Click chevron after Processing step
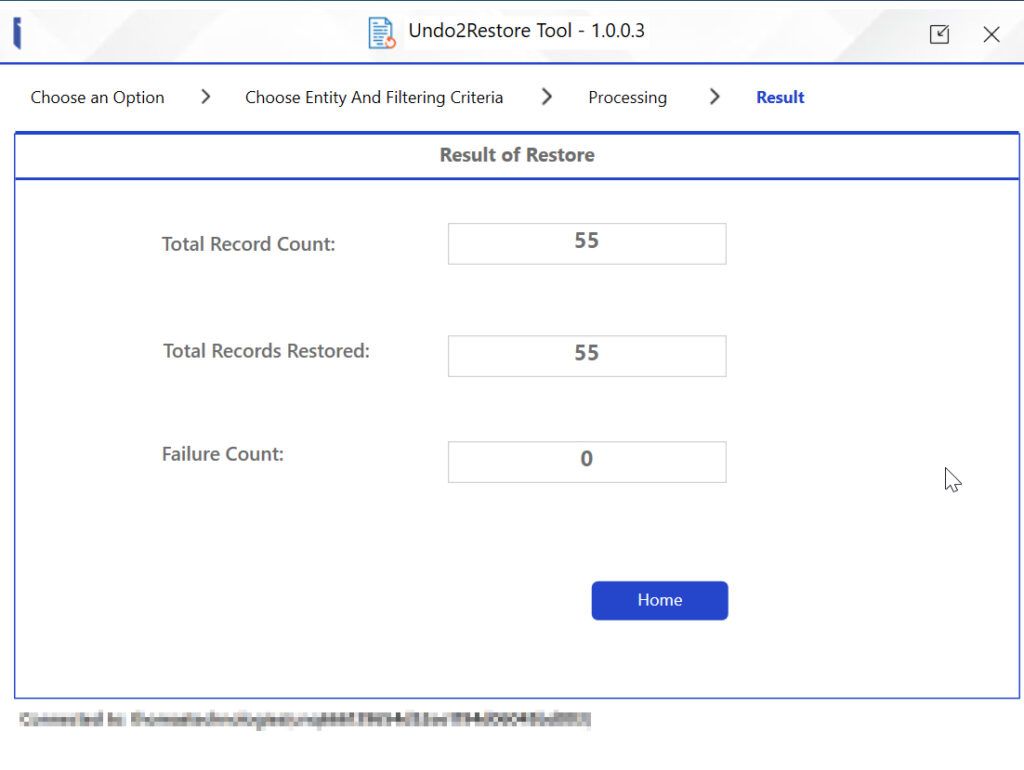 [x=714, y=97]
